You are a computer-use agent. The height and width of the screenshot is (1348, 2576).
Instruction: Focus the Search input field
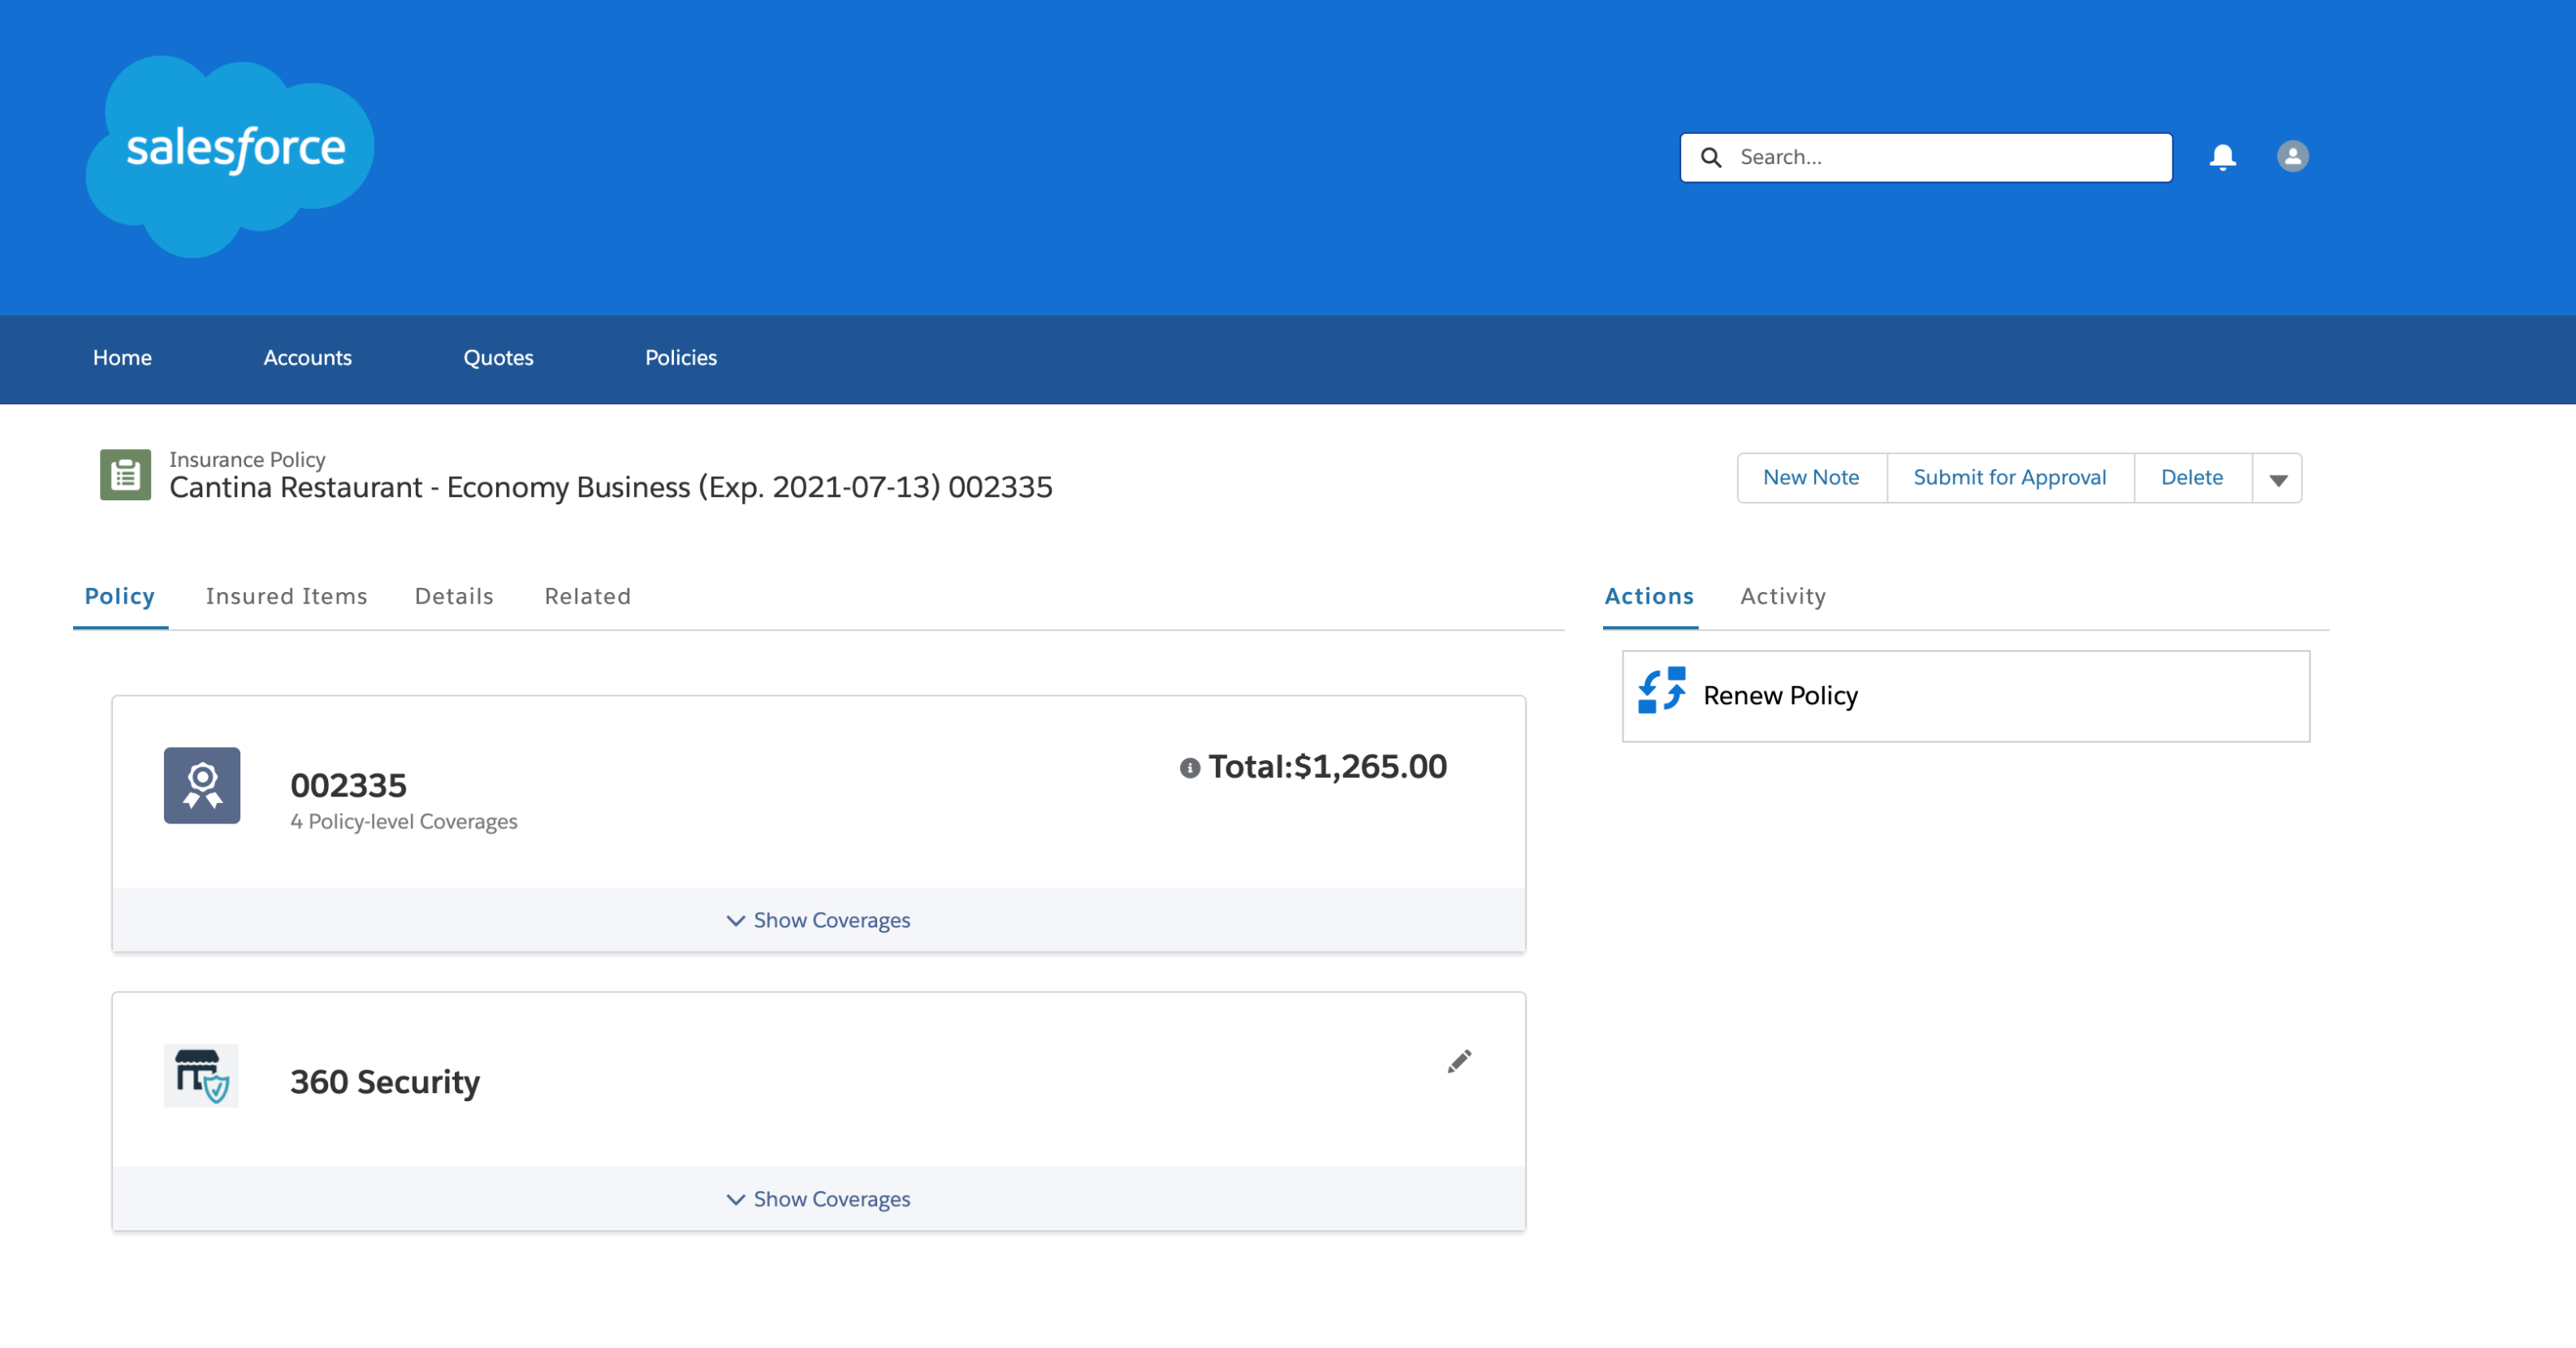click(1926, 157)
